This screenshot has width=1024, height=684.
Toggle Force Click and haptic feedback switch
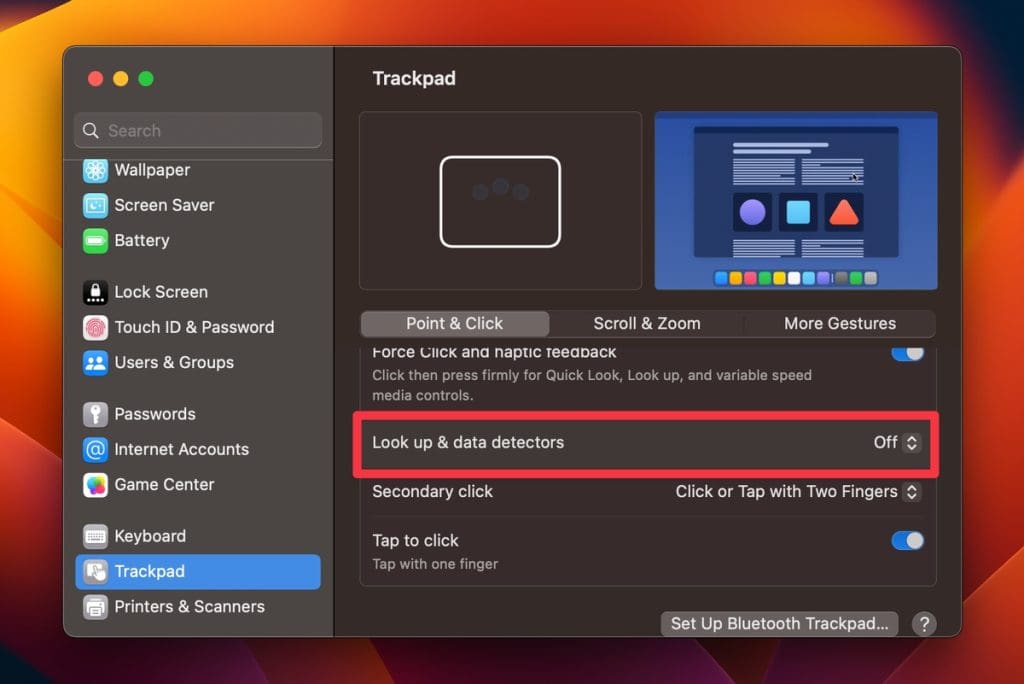coord(908,353)
